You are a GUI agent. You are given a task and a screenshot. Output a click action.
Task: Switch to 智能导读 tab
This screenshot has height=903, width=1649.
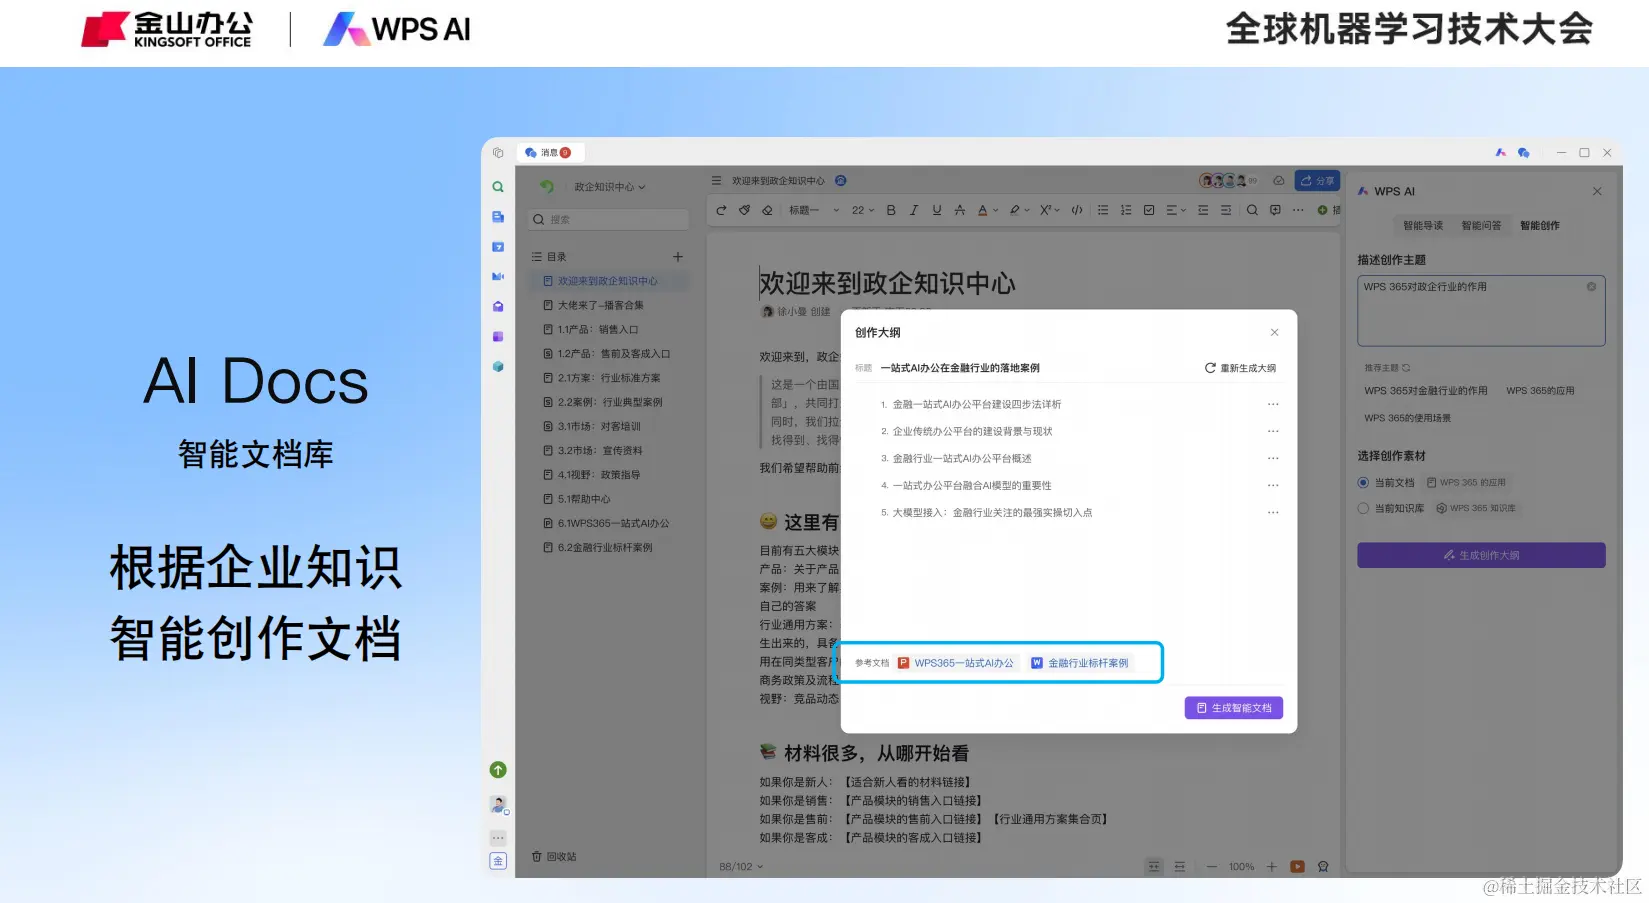[1423, 226]
